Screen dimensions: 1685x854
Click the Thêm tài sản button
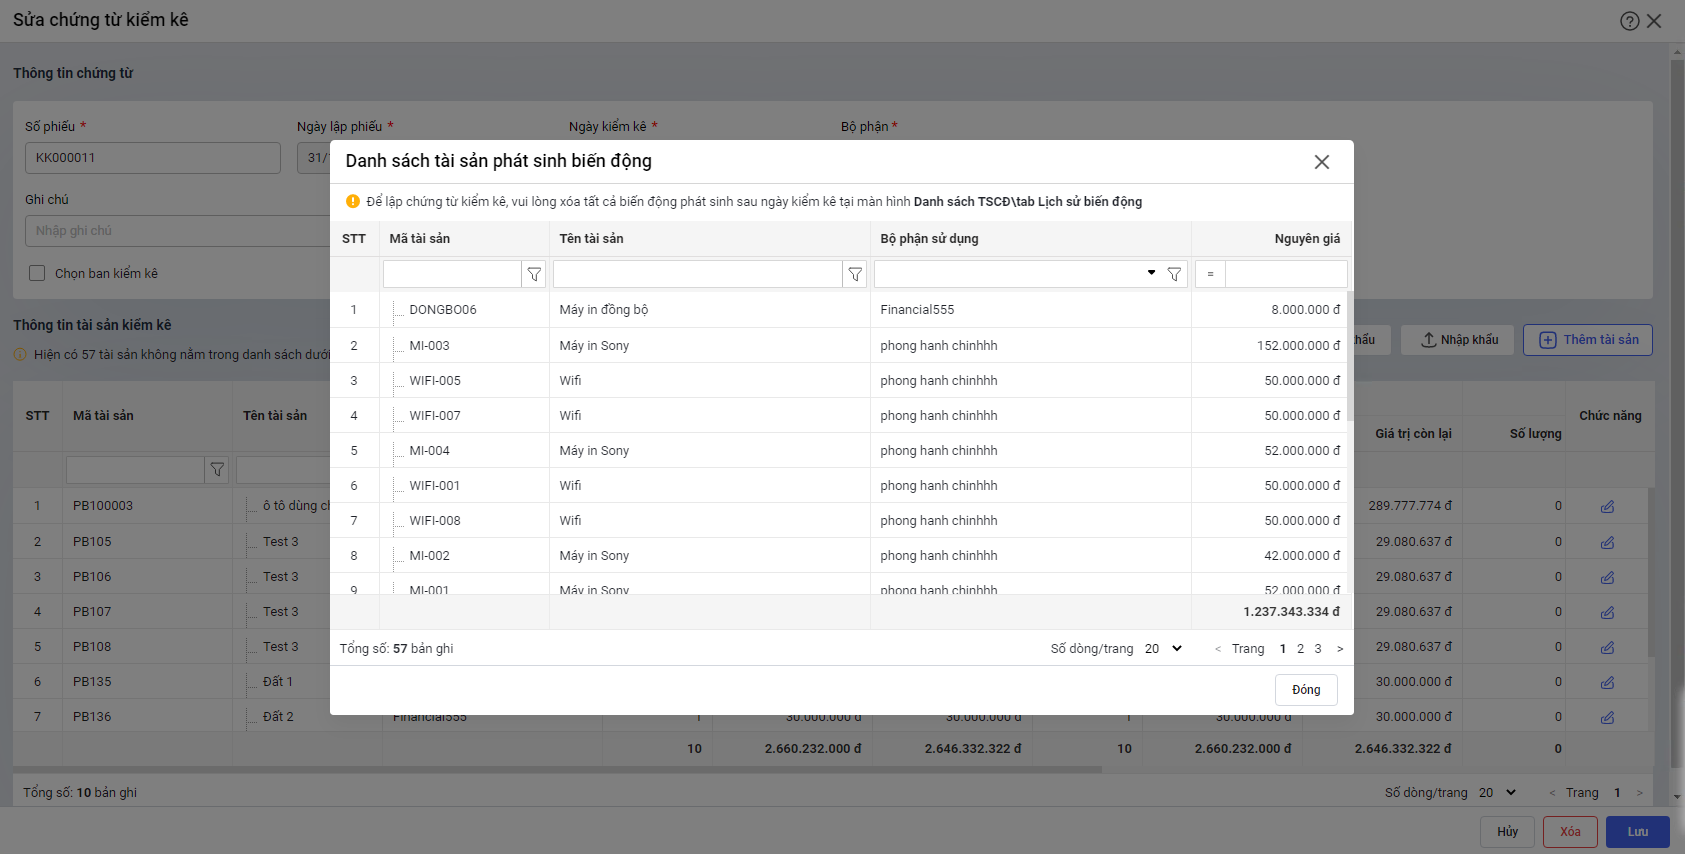coord(1587,340)
